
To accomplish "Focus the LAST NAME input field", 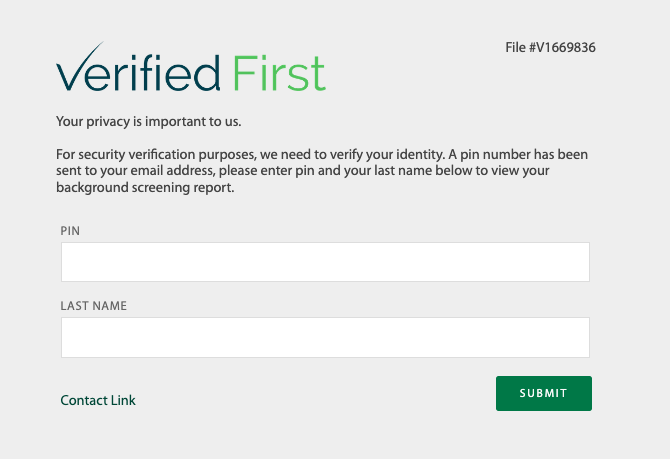I will [325, 337].
